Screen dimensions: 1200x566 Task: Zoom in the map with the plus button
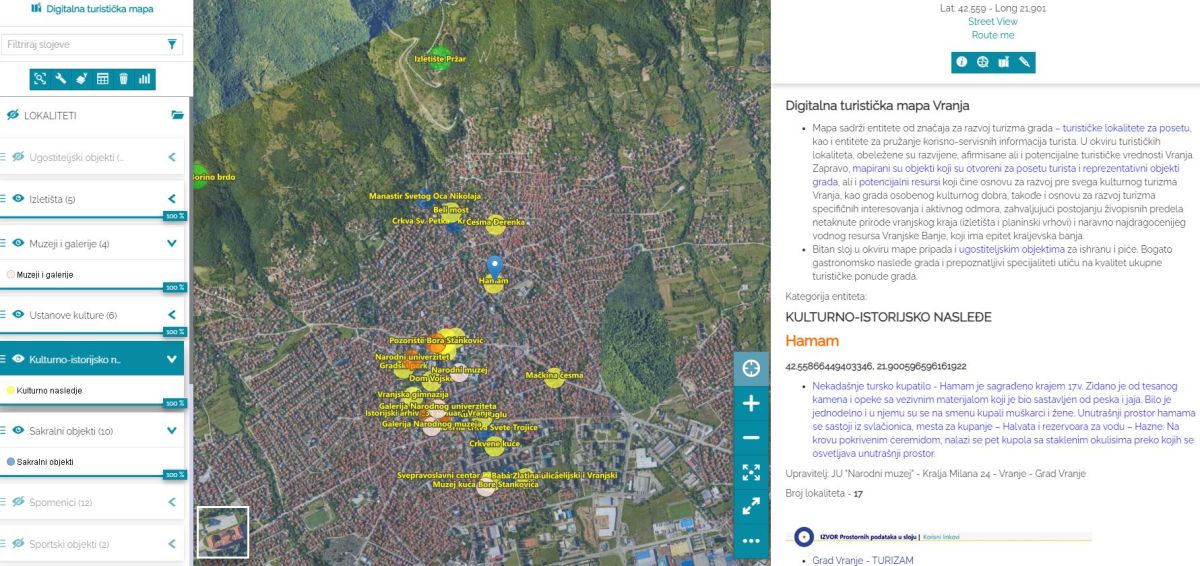(751, 404)
